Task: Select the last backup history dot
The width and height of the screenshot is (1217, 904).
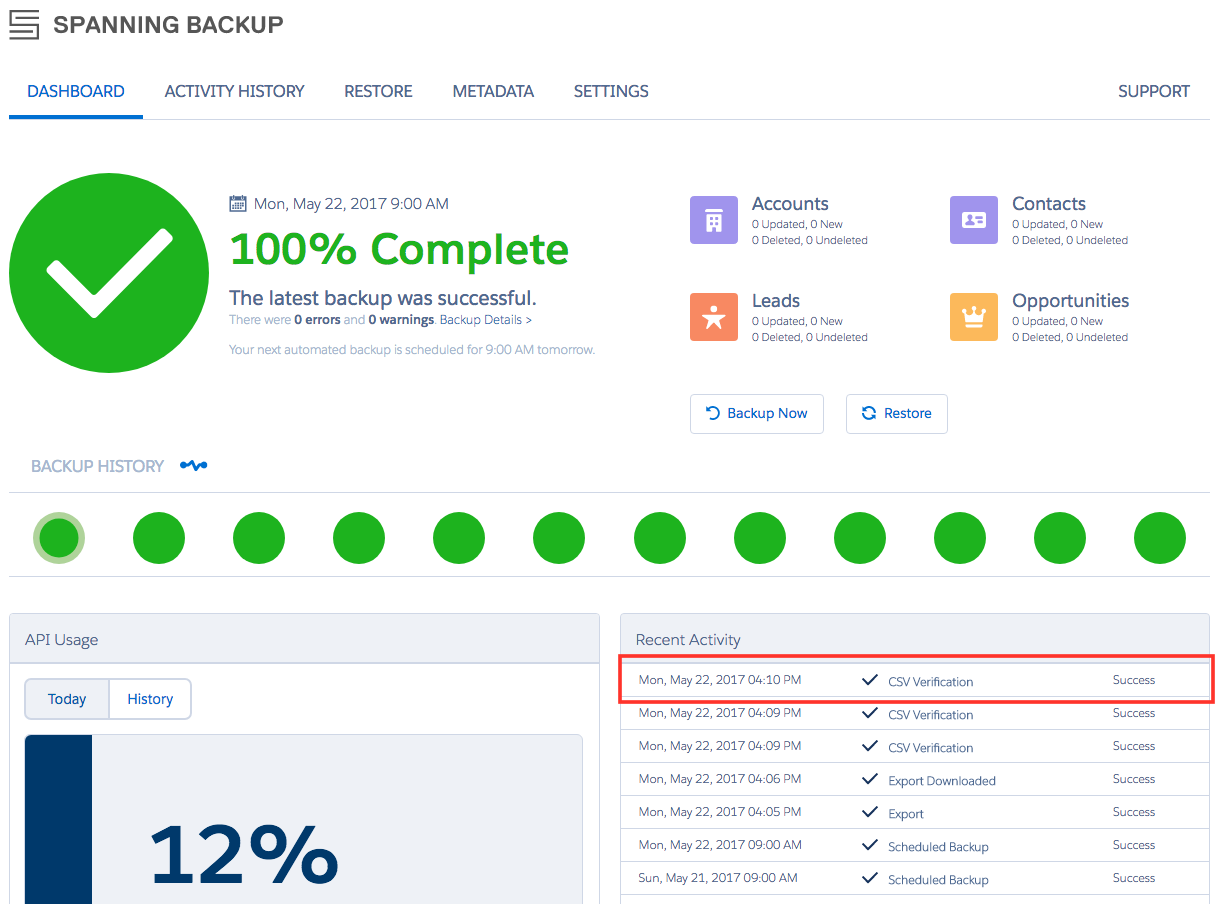Action: coord(1160,538)
